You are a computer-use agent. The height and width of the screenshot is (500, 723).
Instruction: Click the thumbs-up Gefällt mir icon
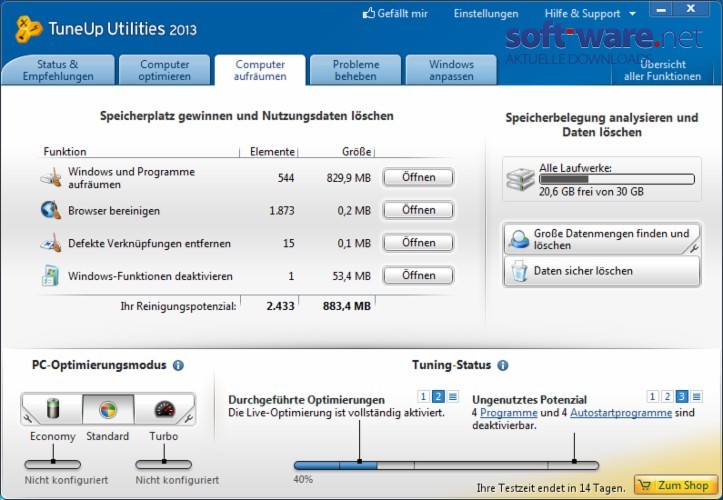(368, 13)
